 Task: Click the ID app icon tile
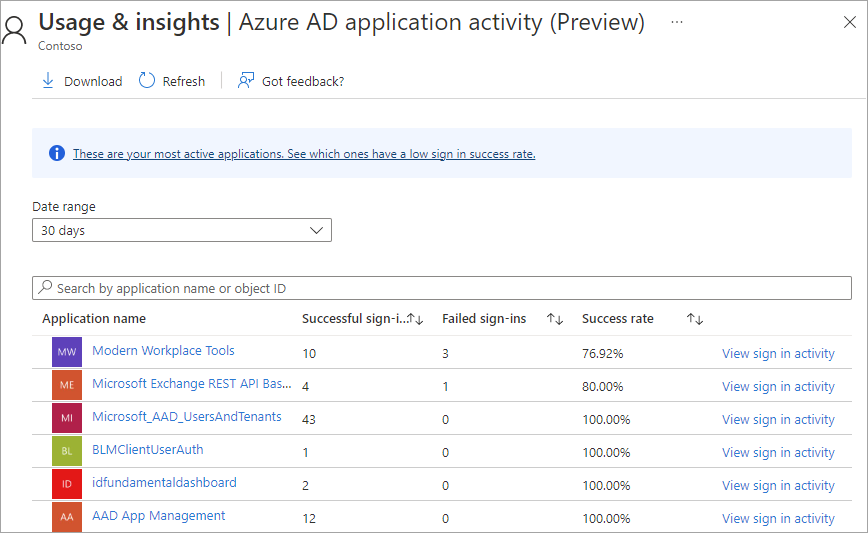67,484
